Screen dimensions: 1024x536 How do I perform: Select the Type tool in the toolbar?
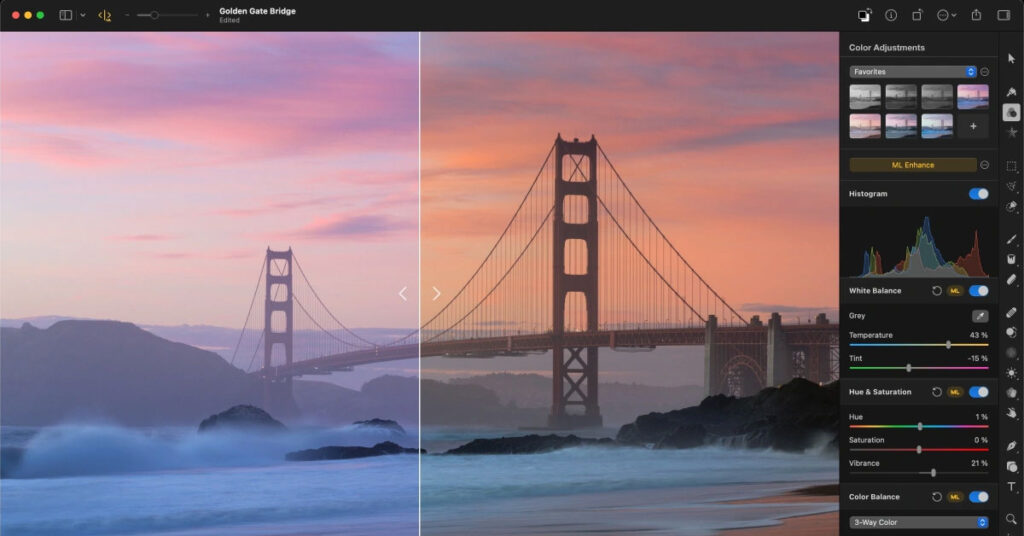pos(1011,487)
